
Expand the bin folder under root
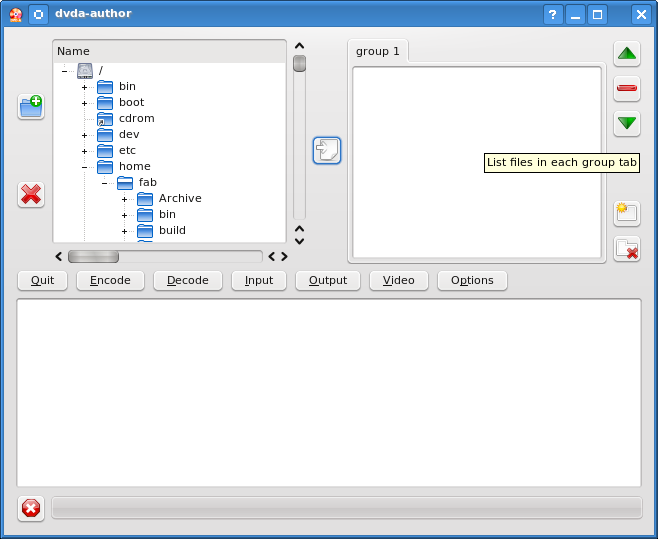(x=85, y=87)
